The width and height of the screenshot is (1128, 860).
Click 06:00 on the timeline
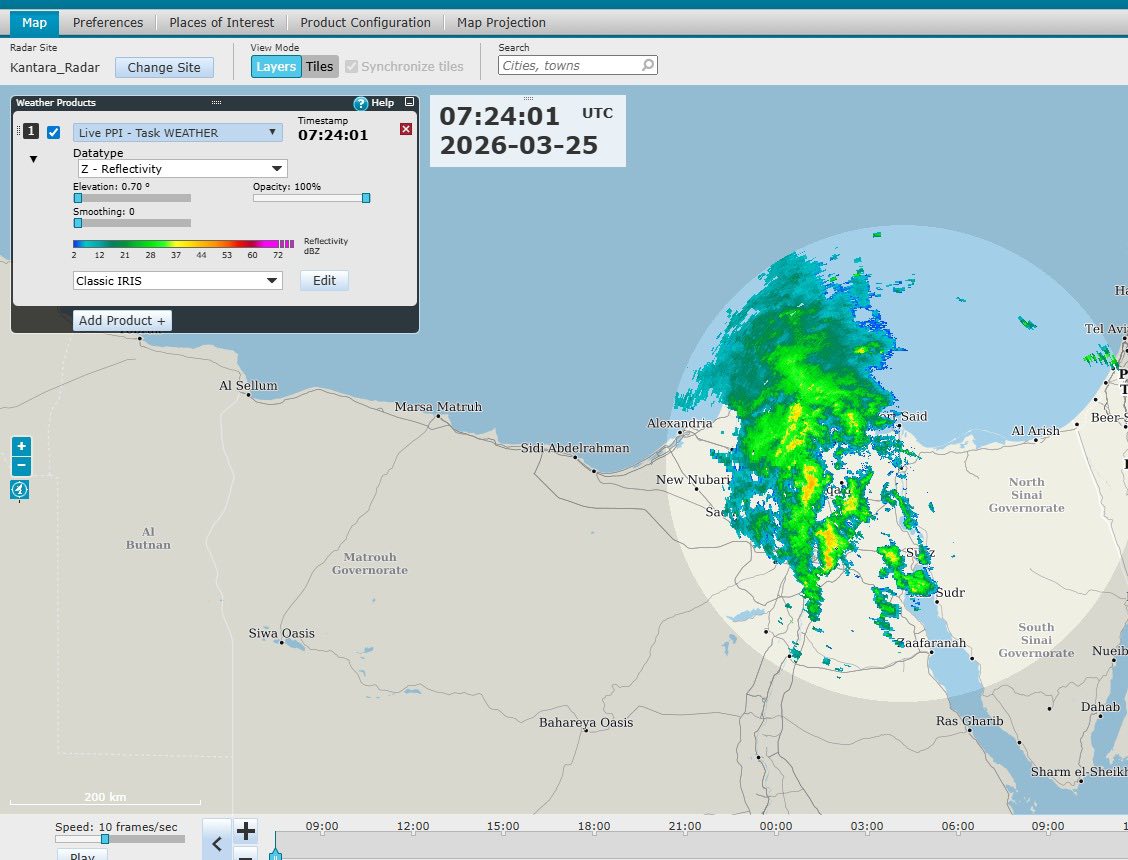click(x=958, y=826)
